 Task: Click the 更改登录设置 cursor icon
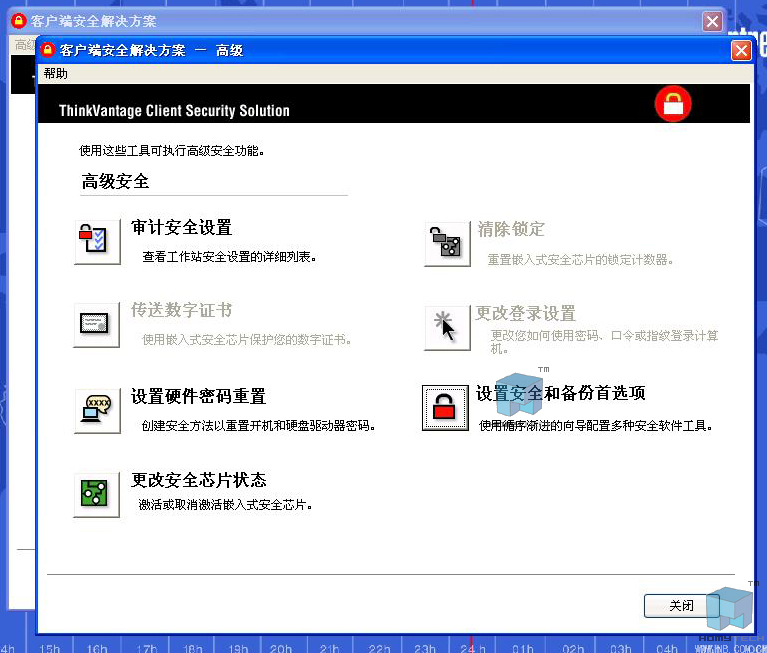[x=447, y=328]
